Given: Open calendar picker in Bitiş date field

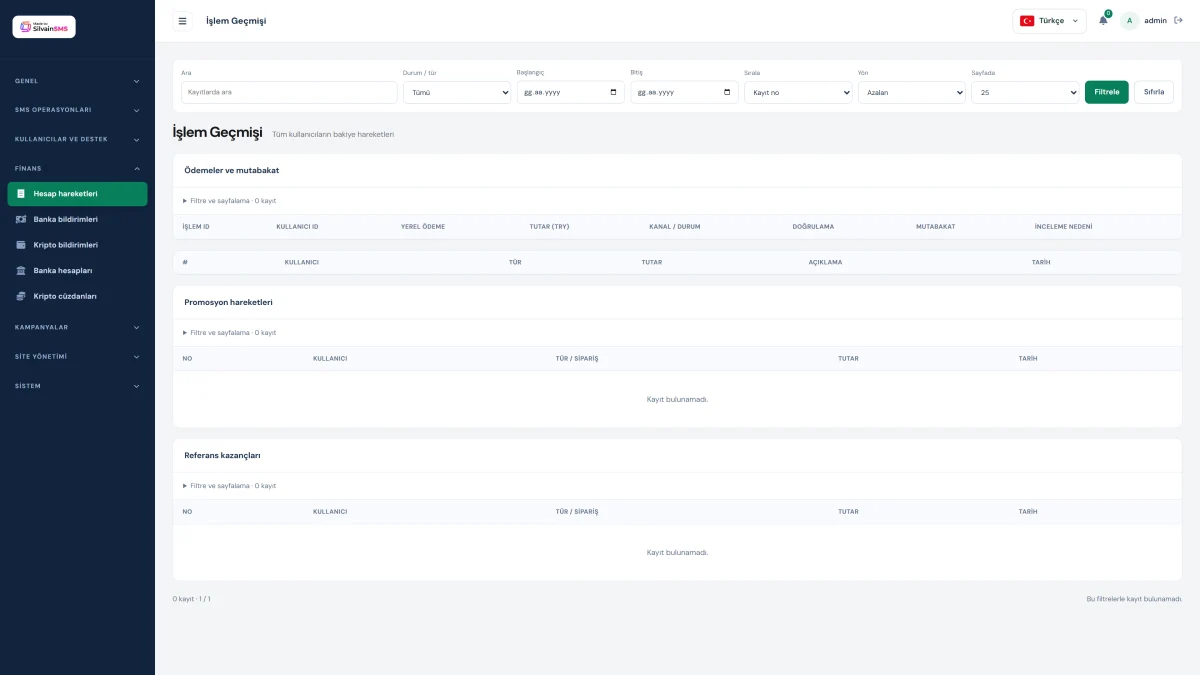Looking at the screenshot, I should tap(727, 92).
